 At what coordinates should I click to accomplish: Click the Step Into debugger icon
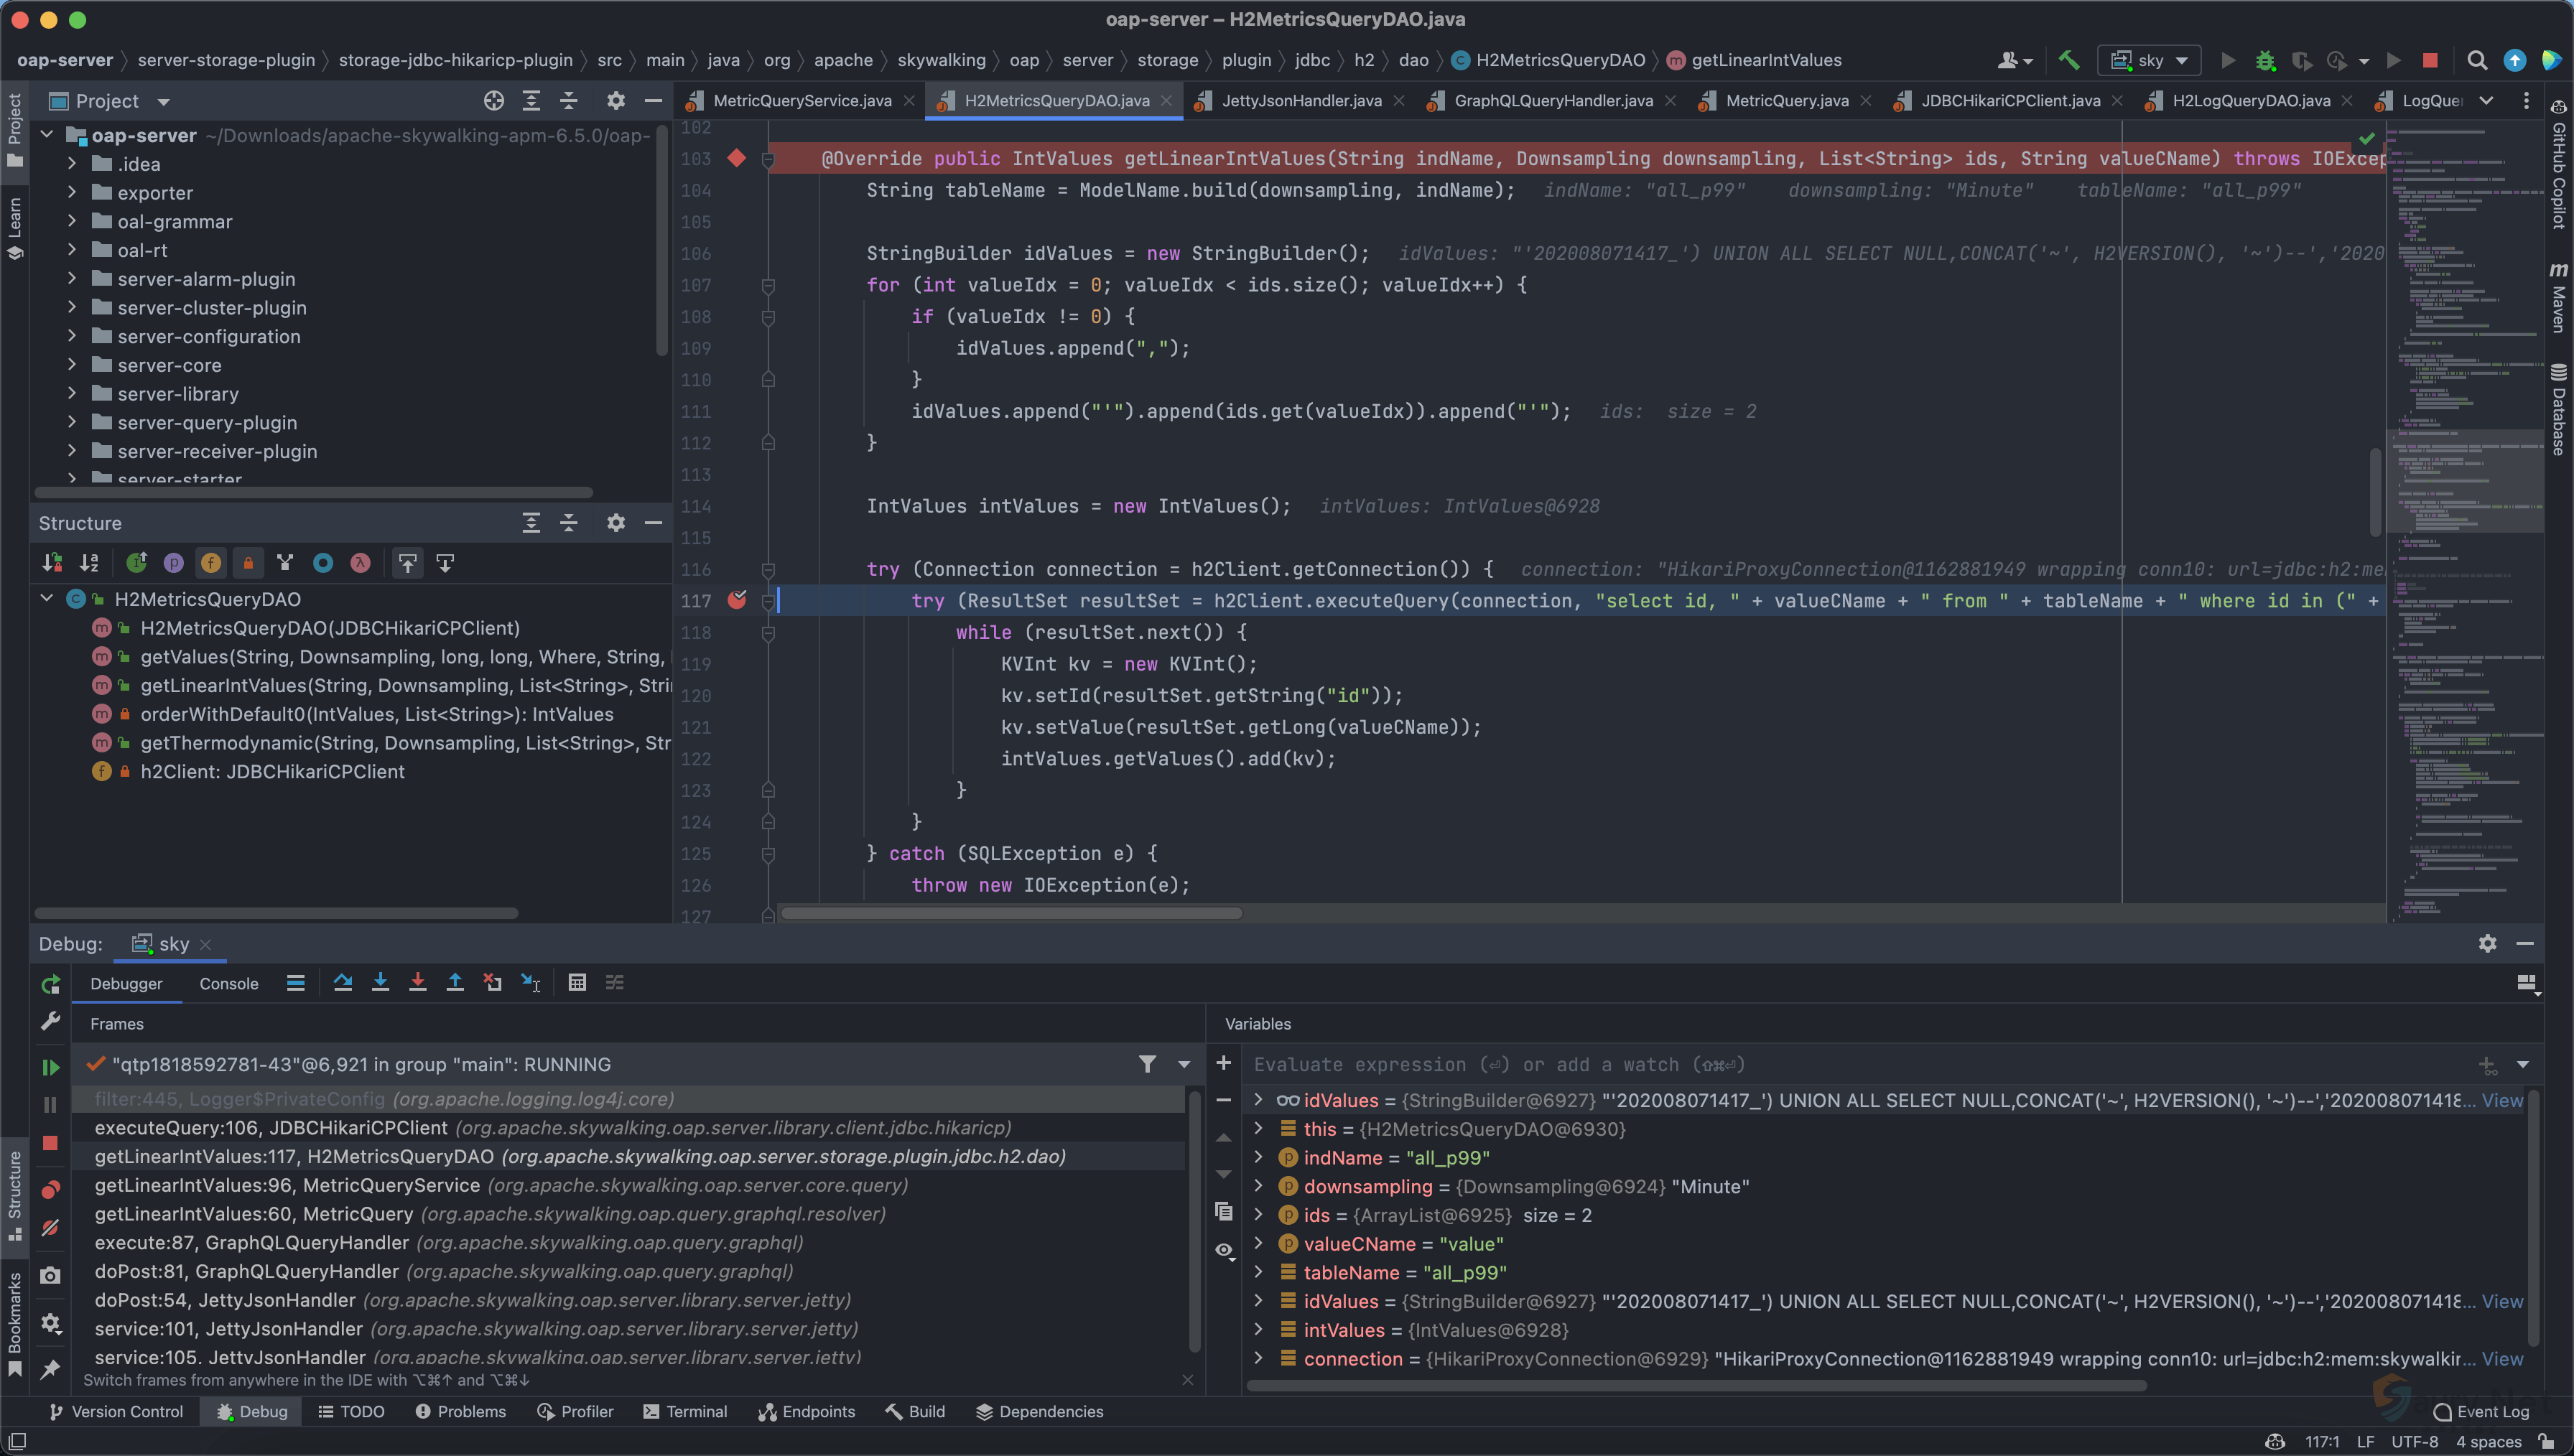point(380,983)
